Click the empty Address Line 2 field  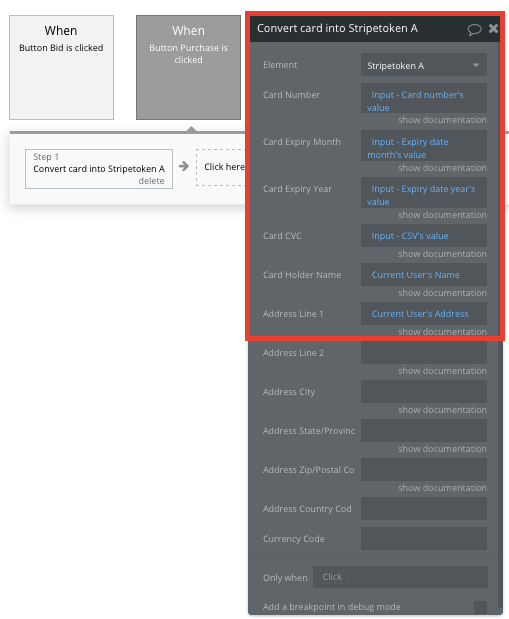(424, 353)
